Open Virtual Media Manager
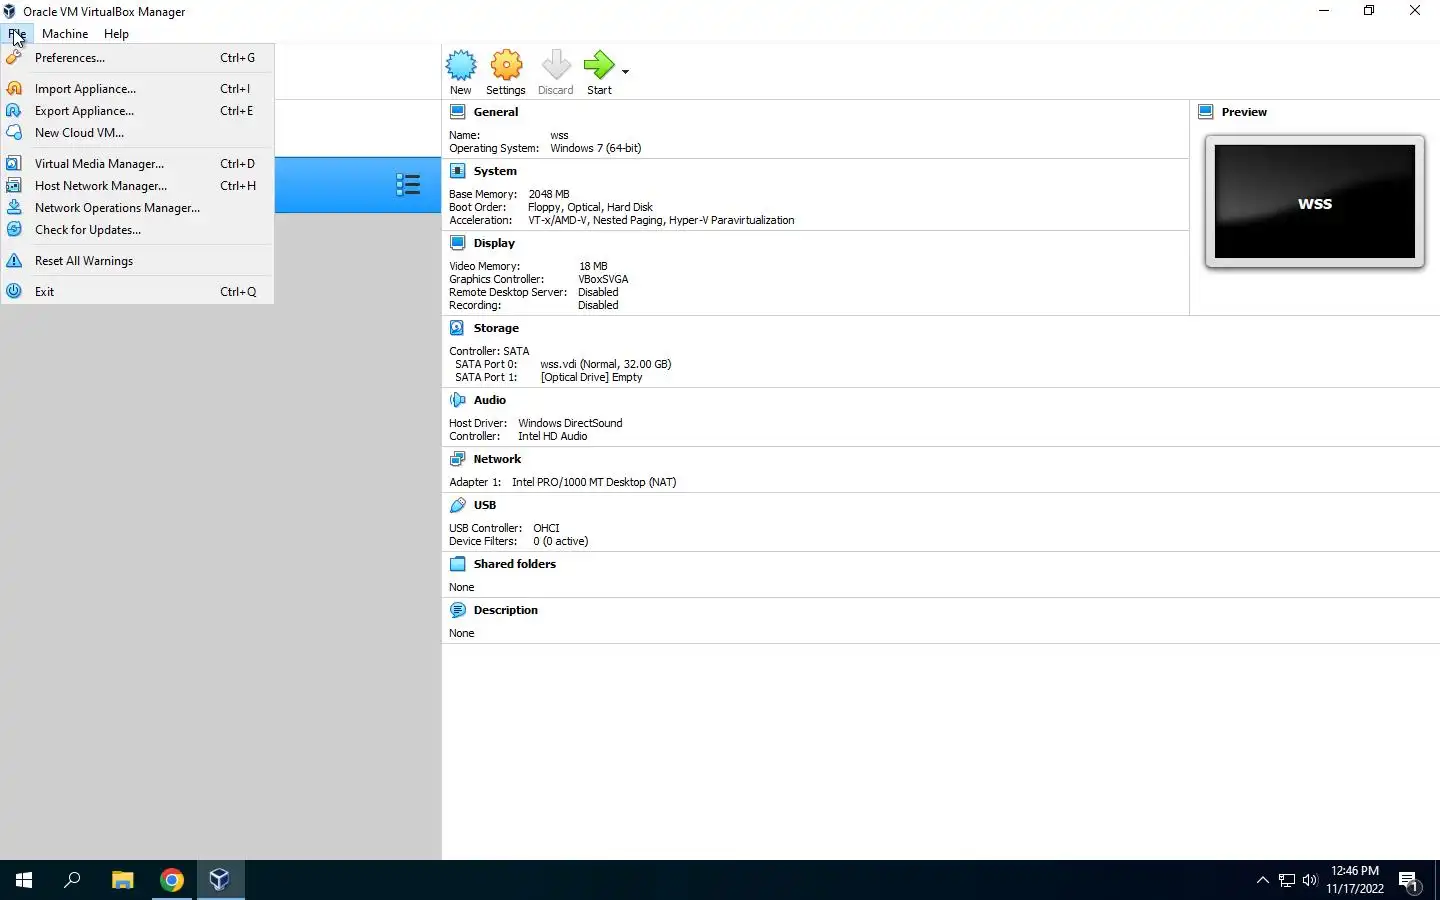This screenshot has height=900, width=1440. 138,164
